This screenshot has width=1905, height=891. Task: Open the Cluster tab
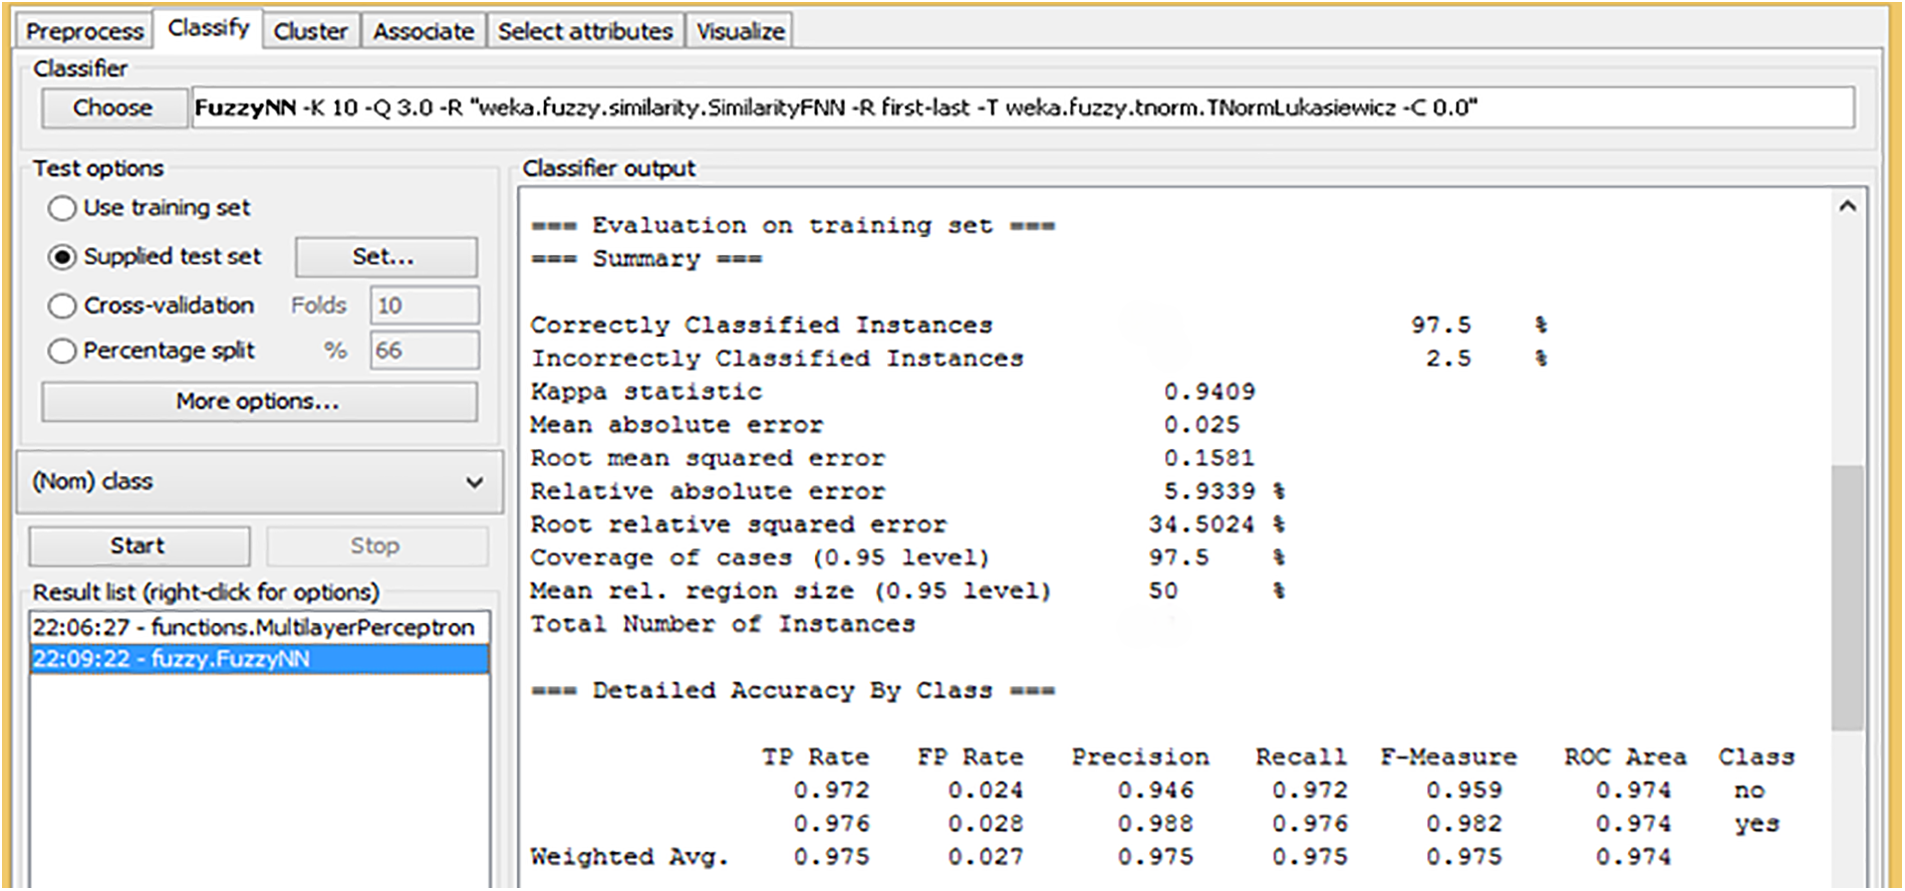(310, 31)
